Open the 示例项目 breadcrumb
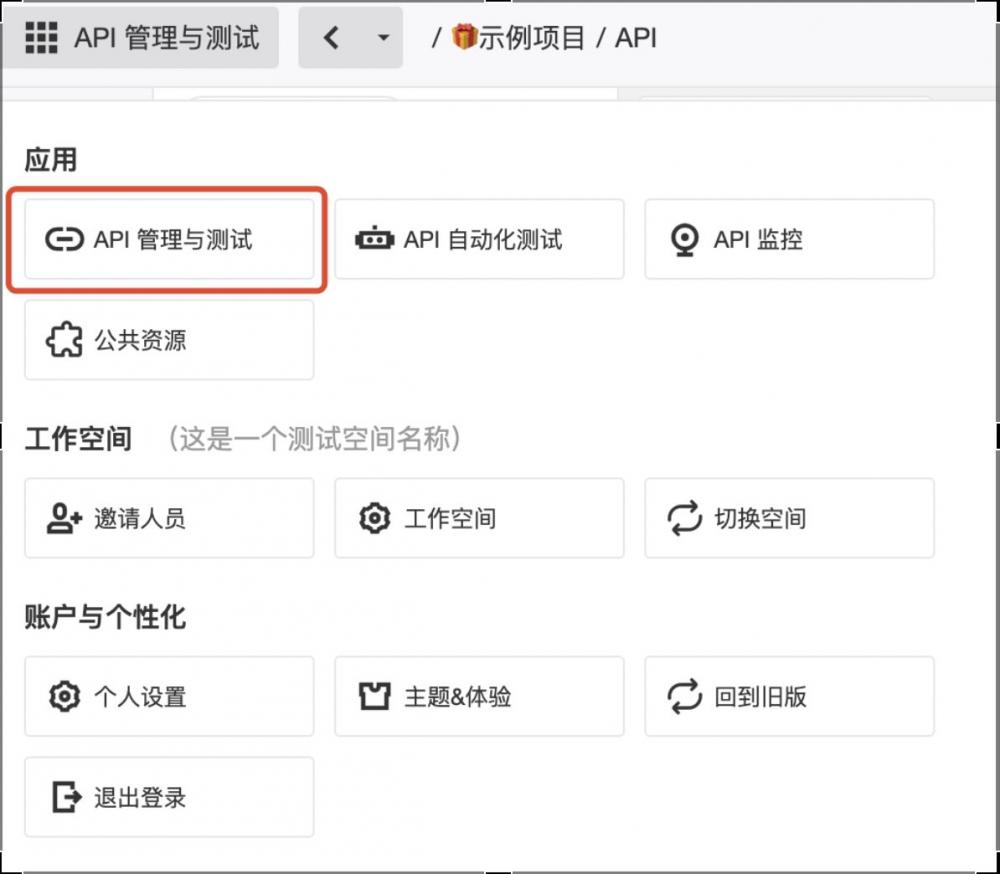 531,38
